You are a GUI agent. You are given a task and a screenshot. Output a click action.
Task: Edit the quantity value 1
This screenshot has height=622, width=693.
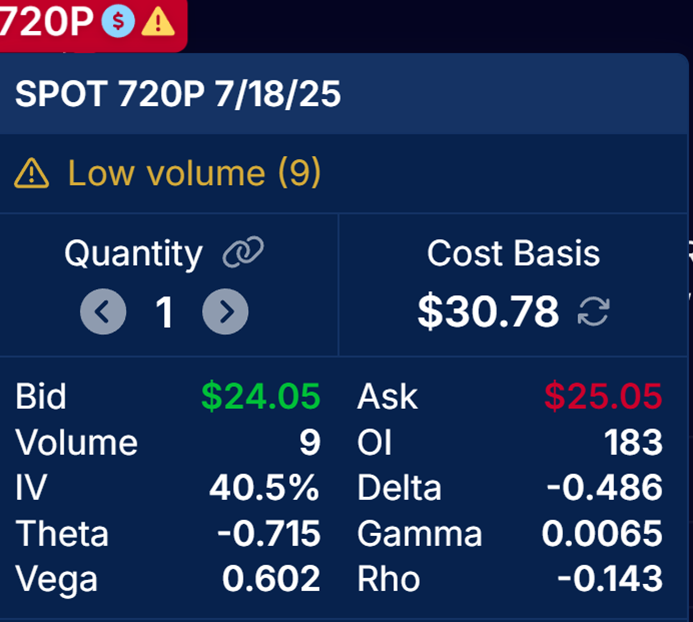164,313
